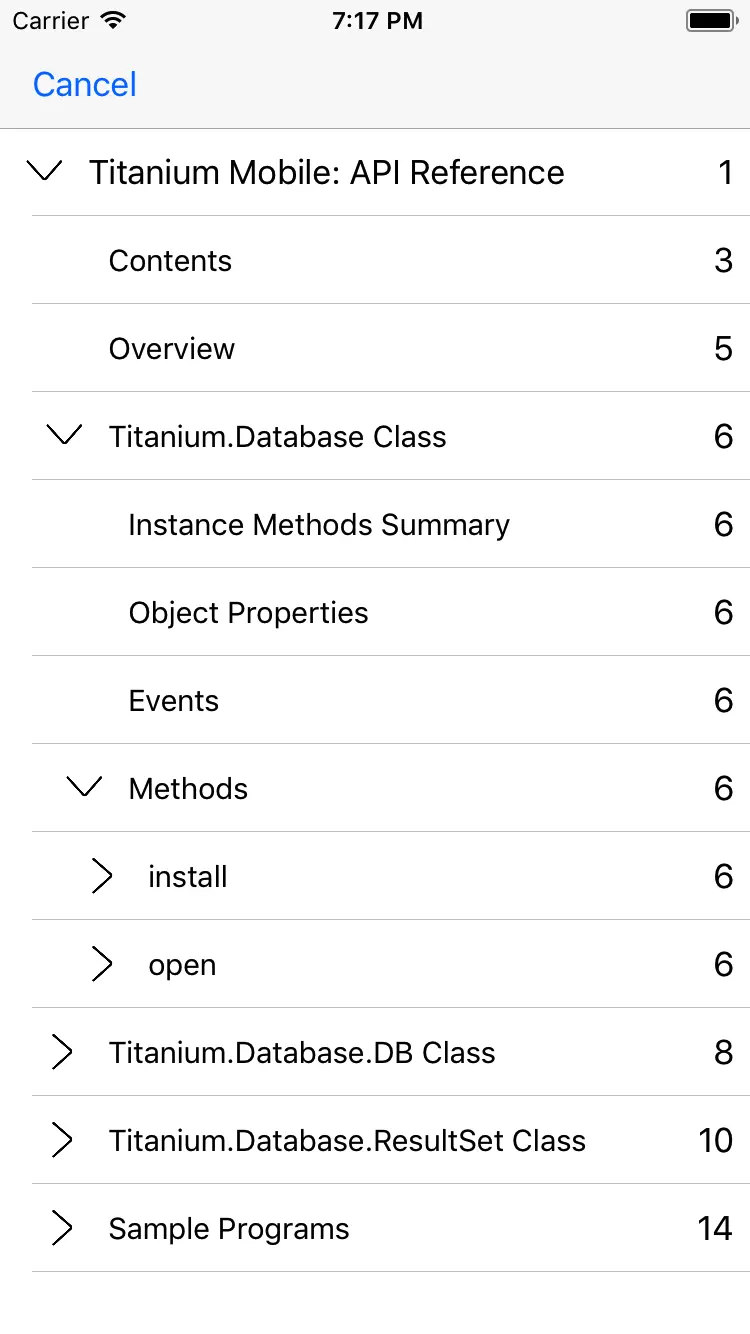Expand the Sample Programs chevron

[x=63, y=1228]
